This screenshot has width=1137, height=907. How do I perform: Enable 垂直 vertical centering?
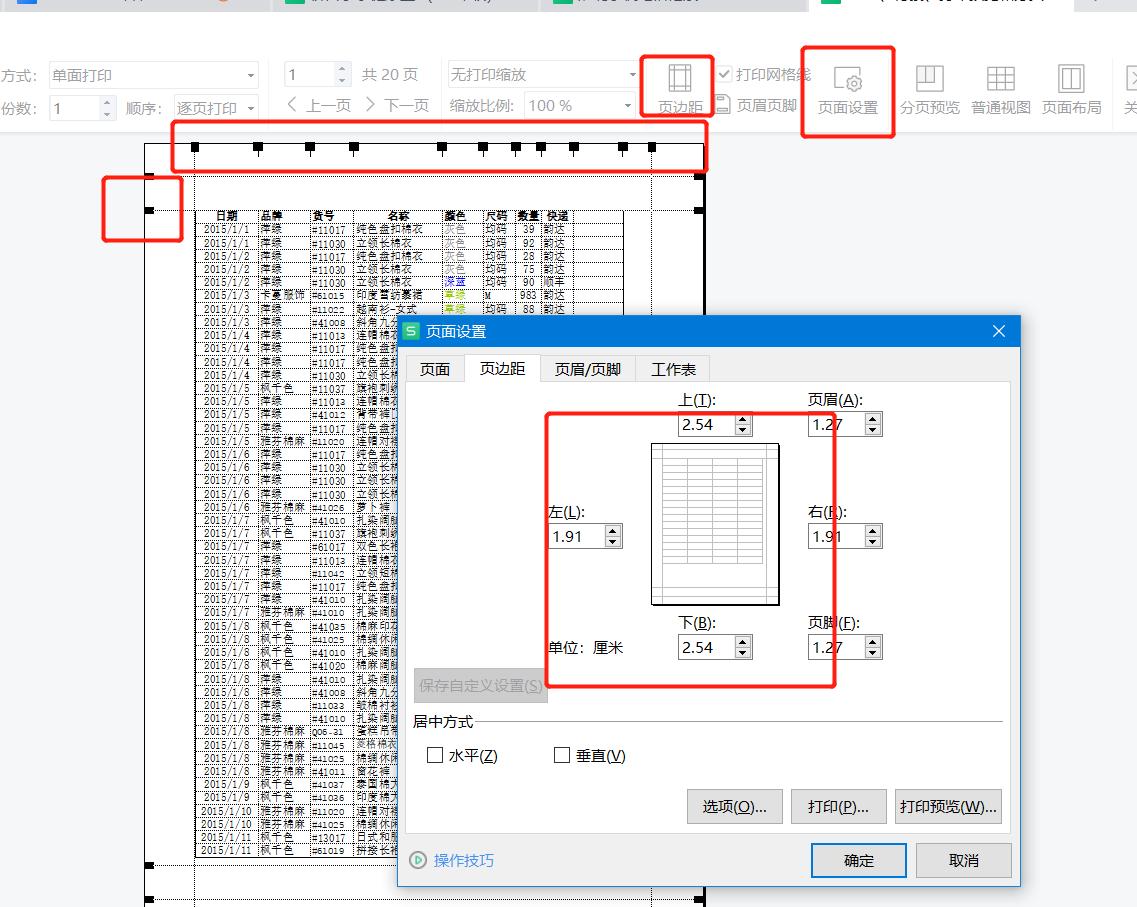pyautogui.click(x=561, y=755)
